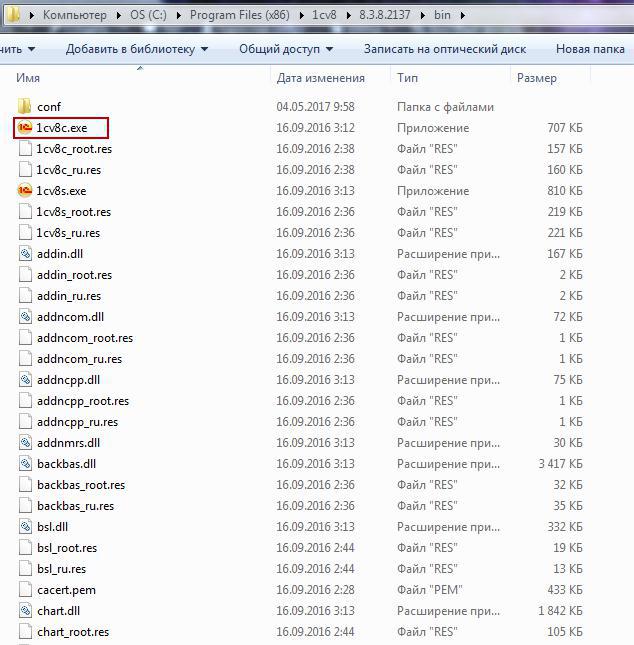Select the 1cv8c.exe application icon
The width and height of the screenshot is (634, 645).
pos(25,128)
